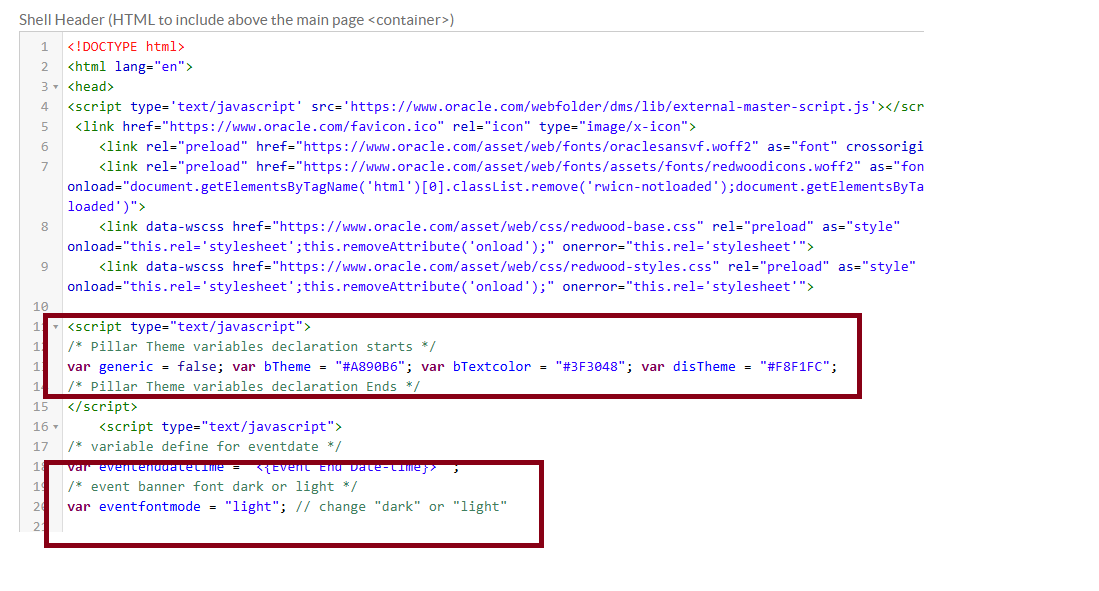Image resolution: width=1099 pixels, height=591 pixels.
Task: Click the <head> tag text
Action: [x=90, y=86]
